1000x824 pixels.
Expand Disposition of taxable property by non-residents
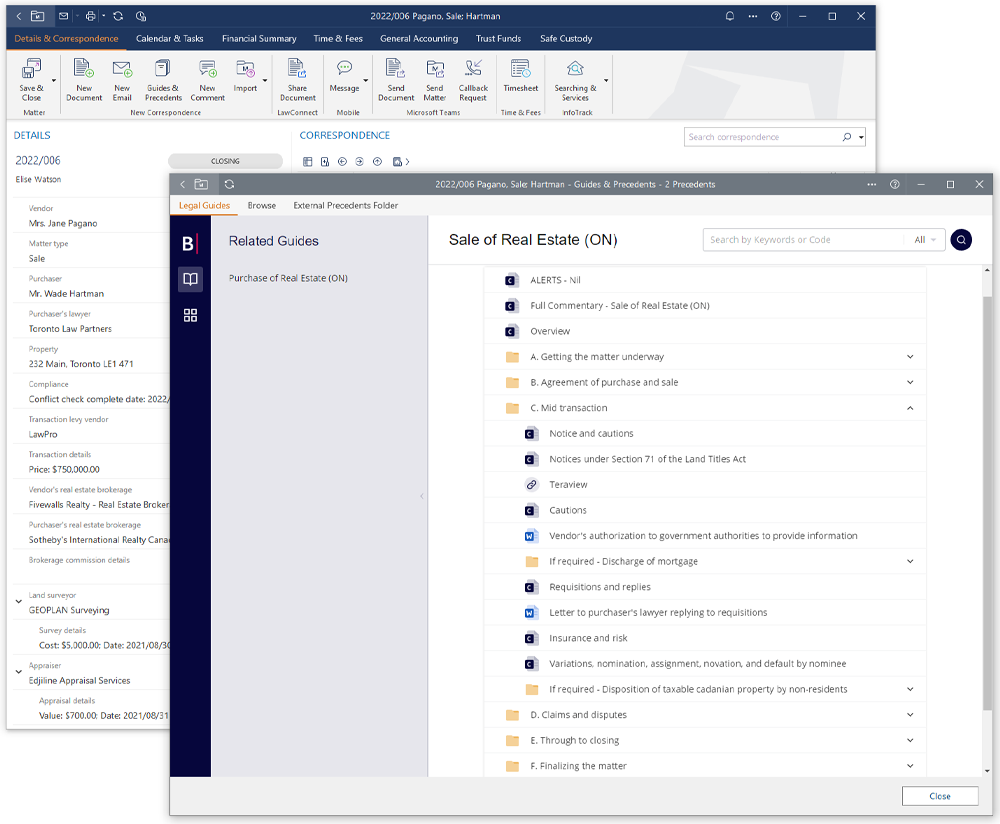(910, 689)
